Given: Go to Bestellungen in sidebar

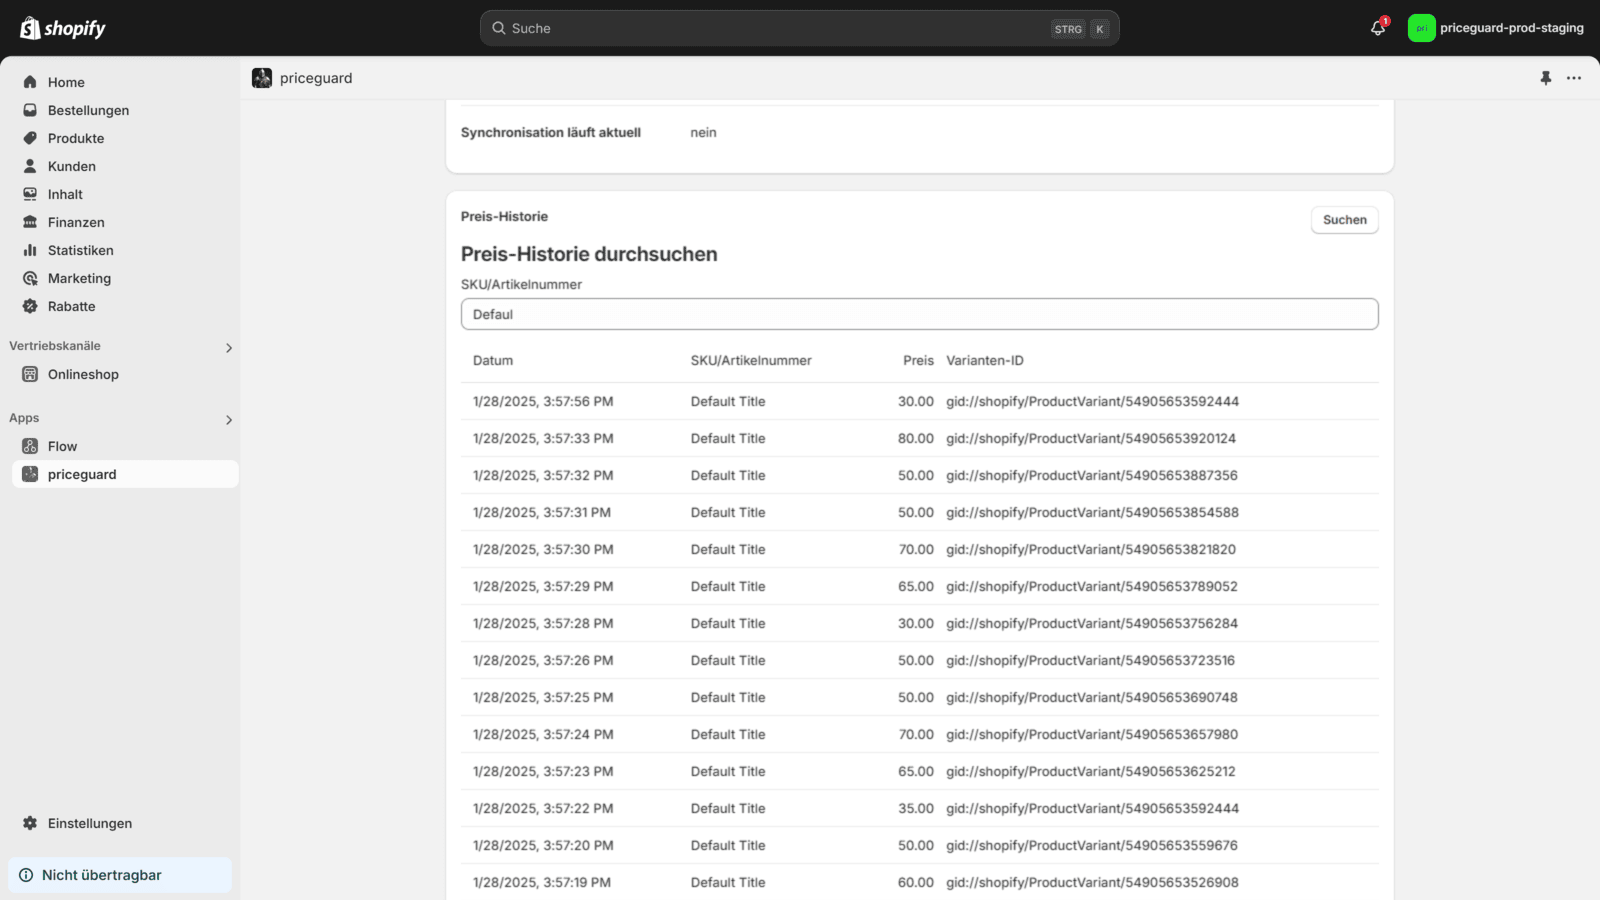Looking at the screenshot, I should click(x=88, y=110).
